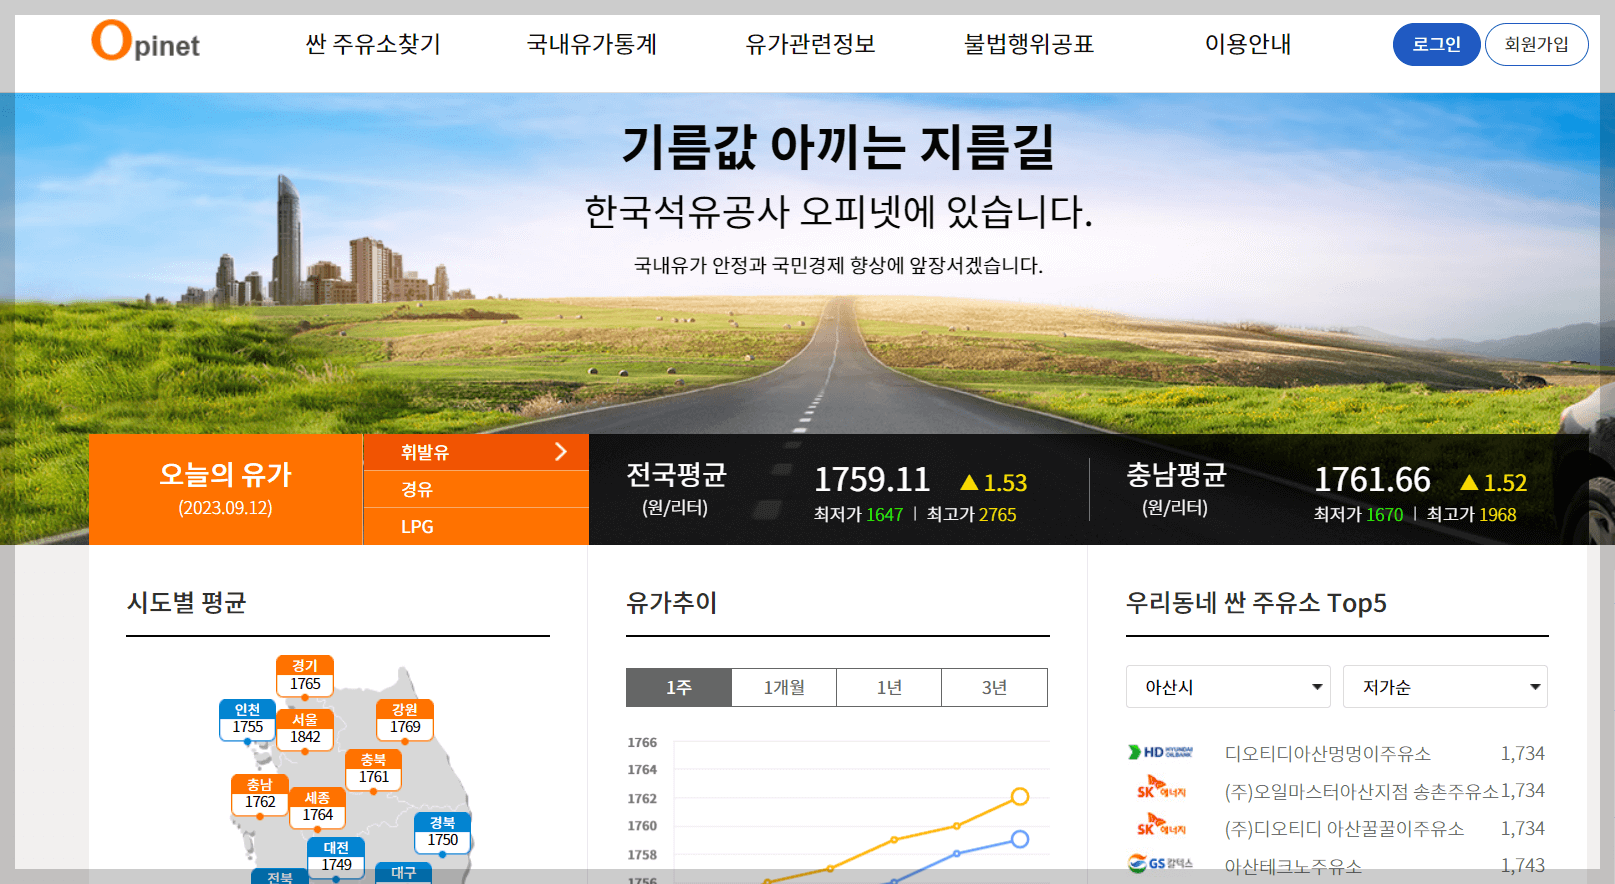Click the blue line end point on chart
Image resolution: width=1615 pixels, height=884 pixels.
pyautogui.click(x=1019, y=839)
